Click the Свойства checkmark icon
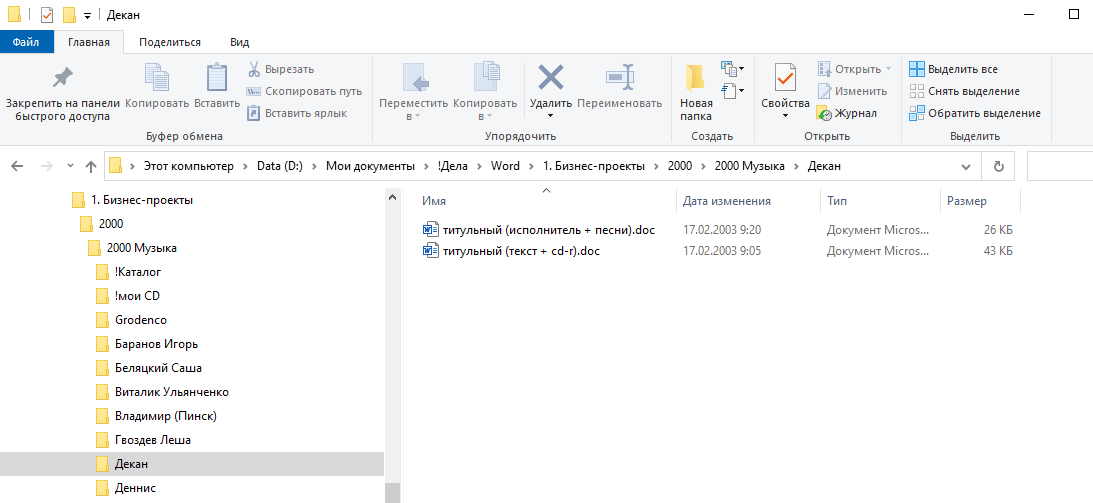The height and width of the screenshot is (503, 1093). pyautogui.click(x=785, y=77)
